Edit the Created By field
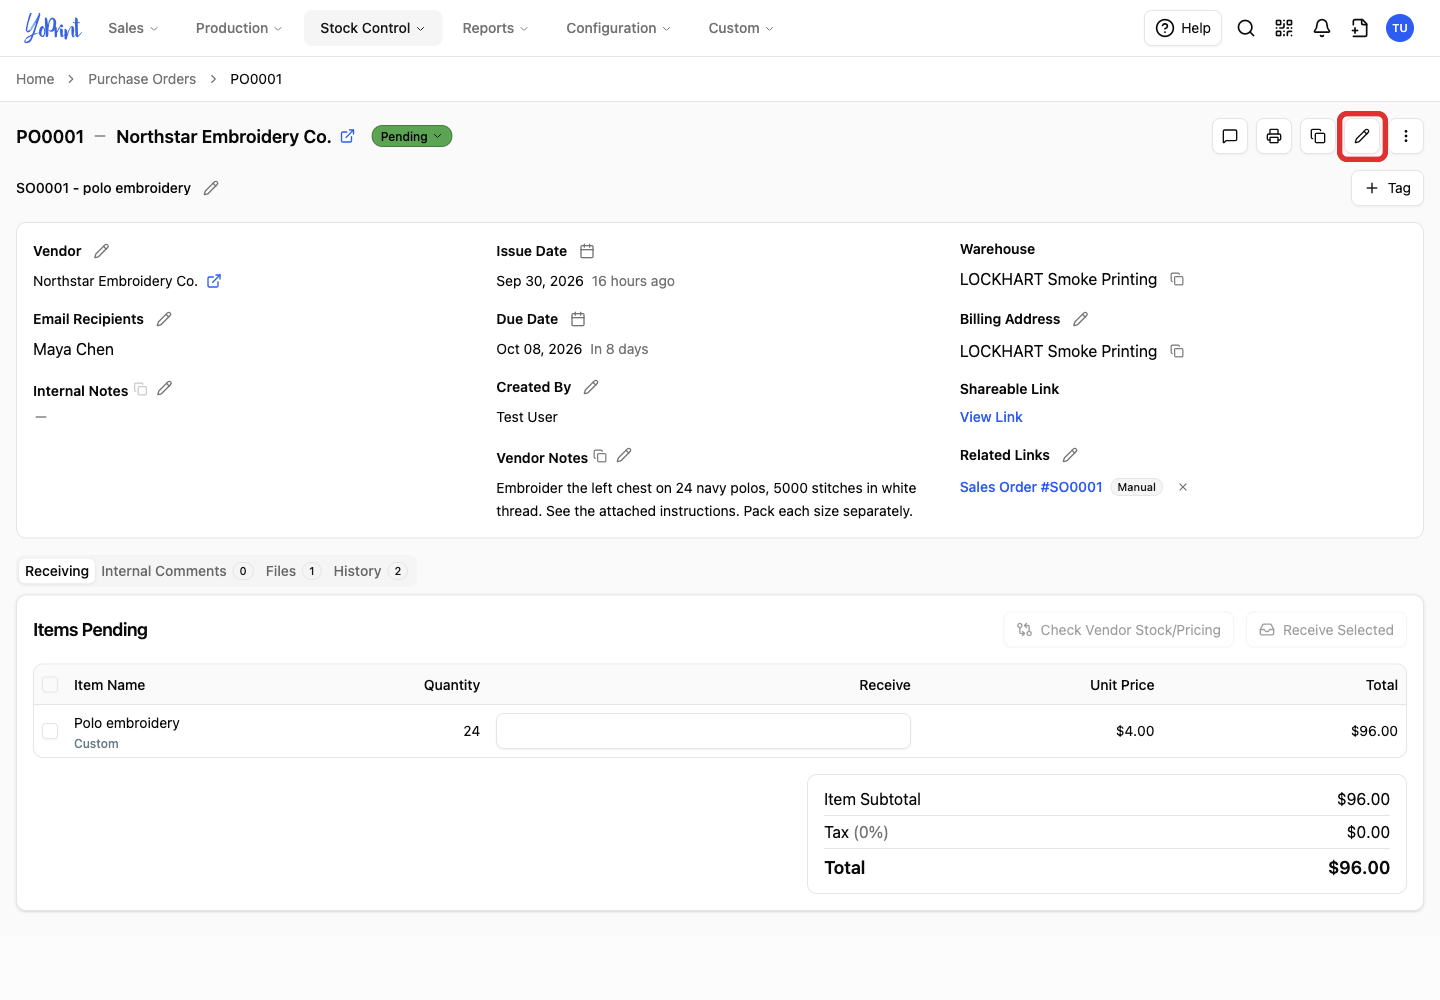 (591, 387)
